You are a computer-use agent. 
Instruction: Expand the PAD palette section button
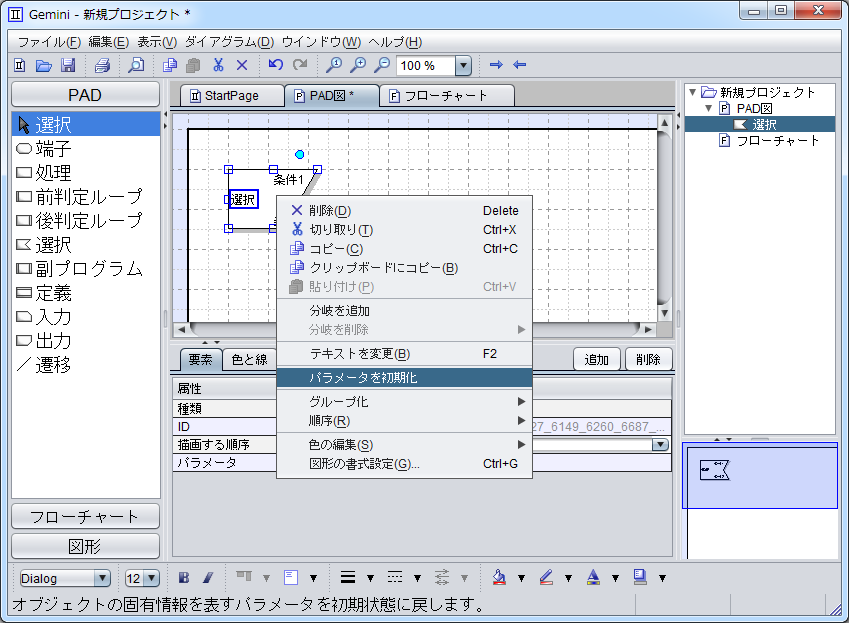(x=86, y=95)
